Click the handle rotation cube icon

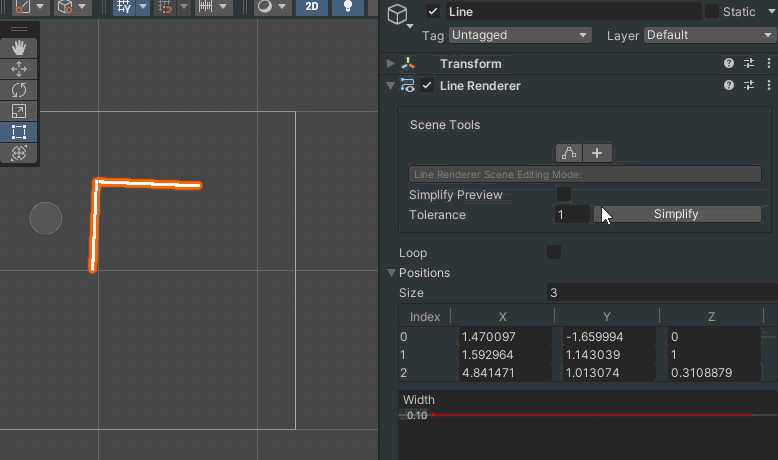(x=65, y=7)
